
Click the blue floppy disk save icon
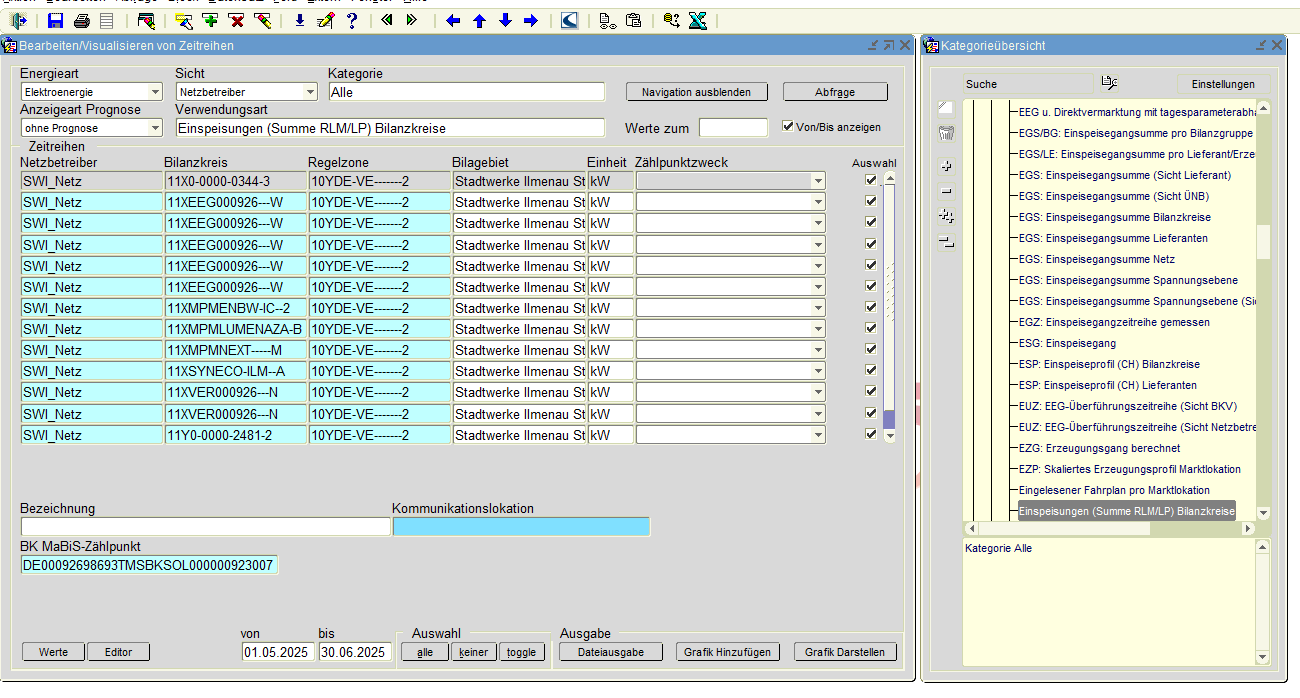point(56,20)
